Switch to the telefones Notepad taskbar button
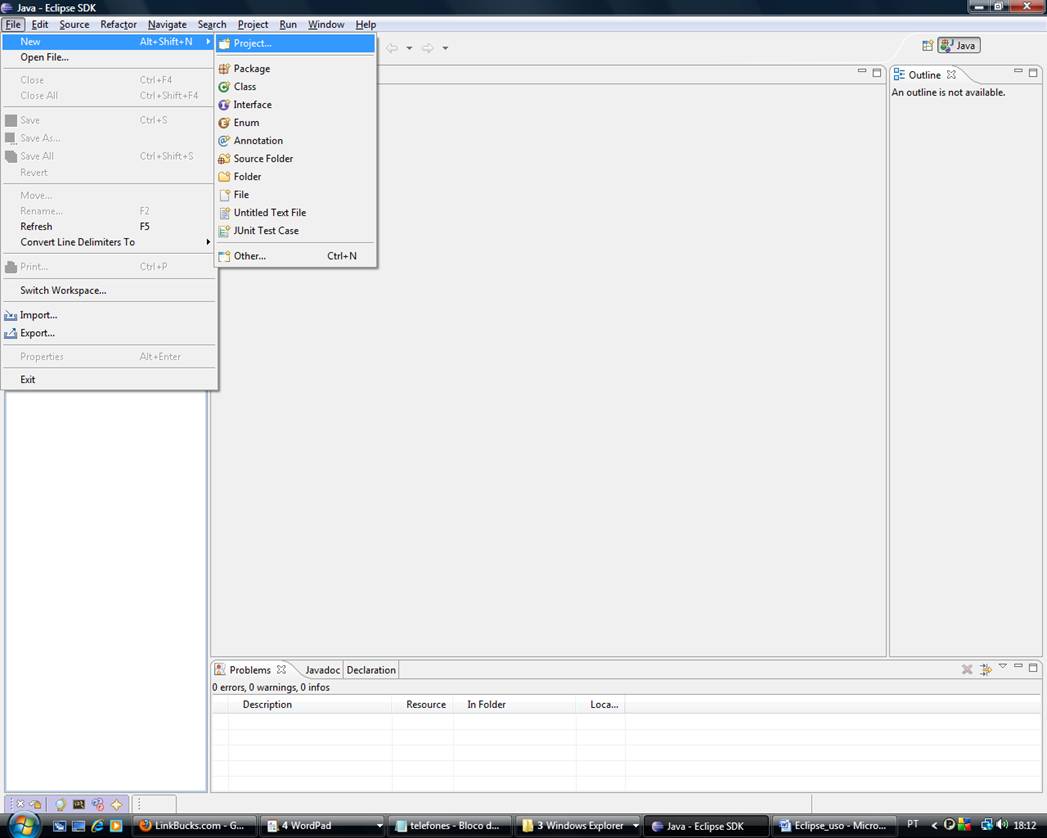Image resolution: width=1047 pixels, height=838 pixels. 450,825
